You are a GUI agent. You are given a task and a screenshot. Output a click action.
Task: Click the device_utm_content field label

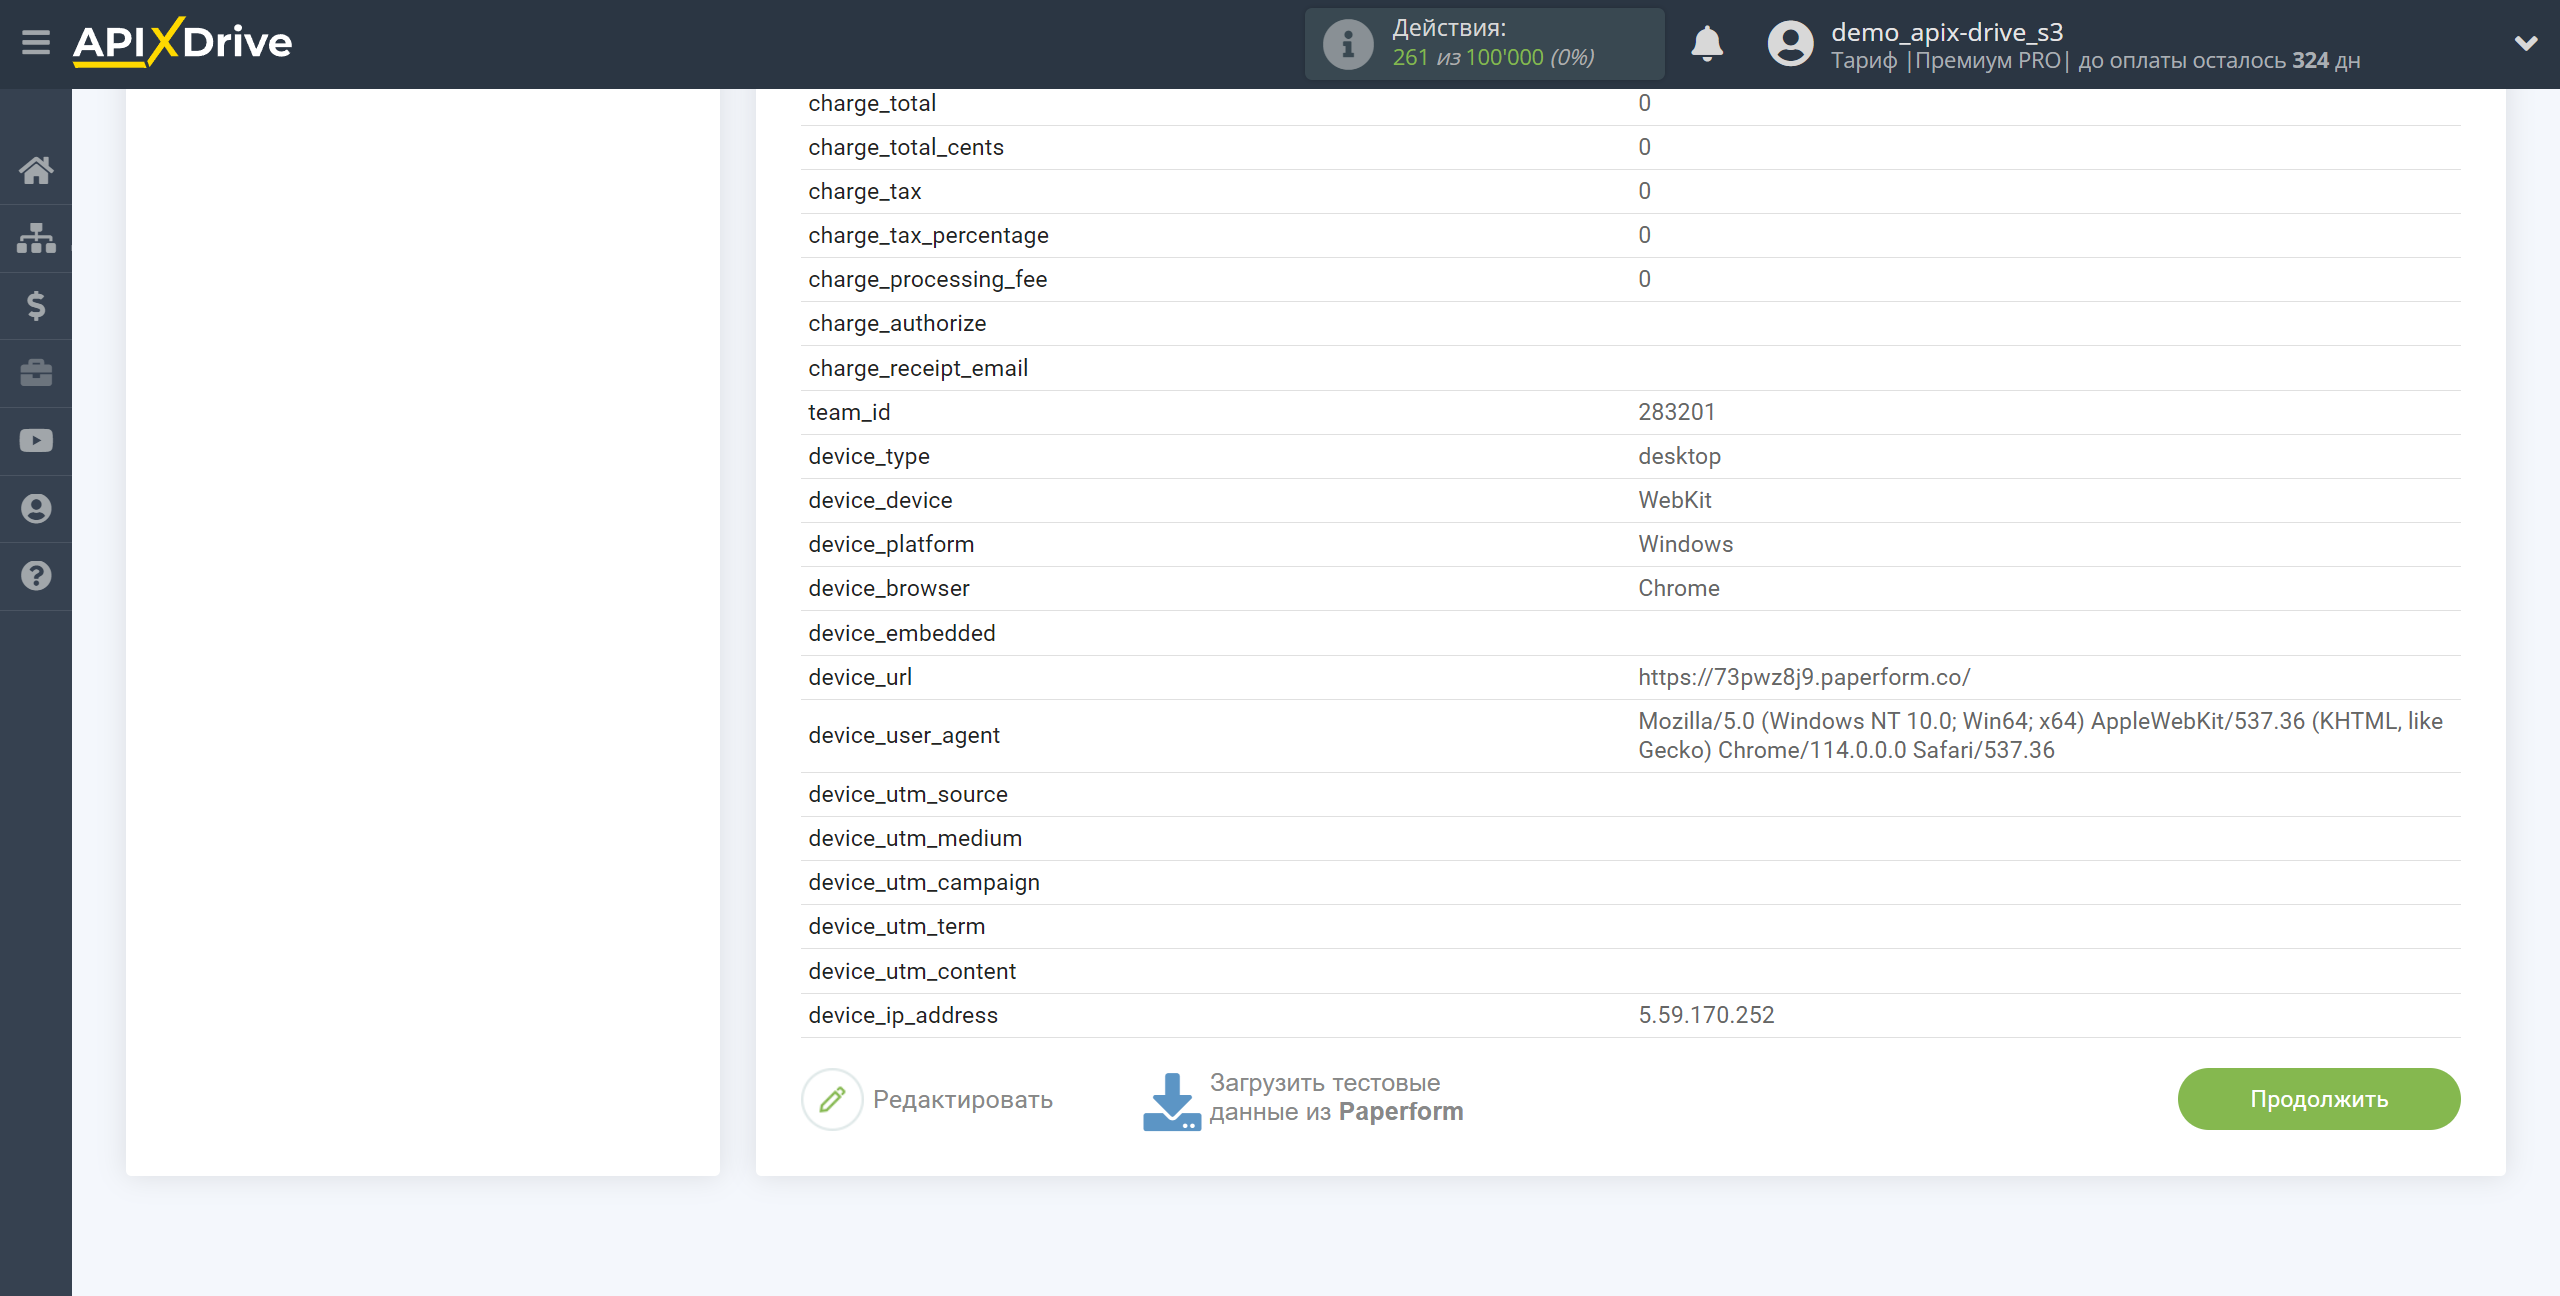pyautogui.click(x=912, y=971)
